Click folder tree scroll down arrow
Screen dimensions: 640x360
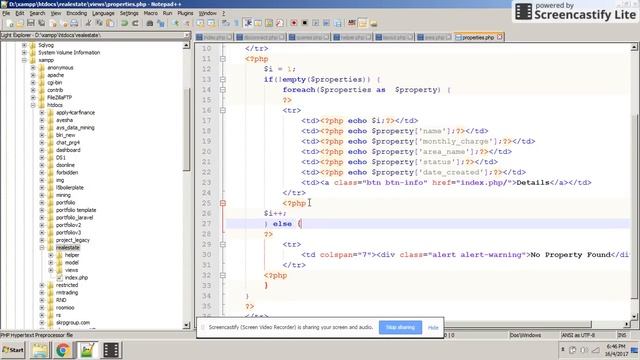(x=187, y=325)
